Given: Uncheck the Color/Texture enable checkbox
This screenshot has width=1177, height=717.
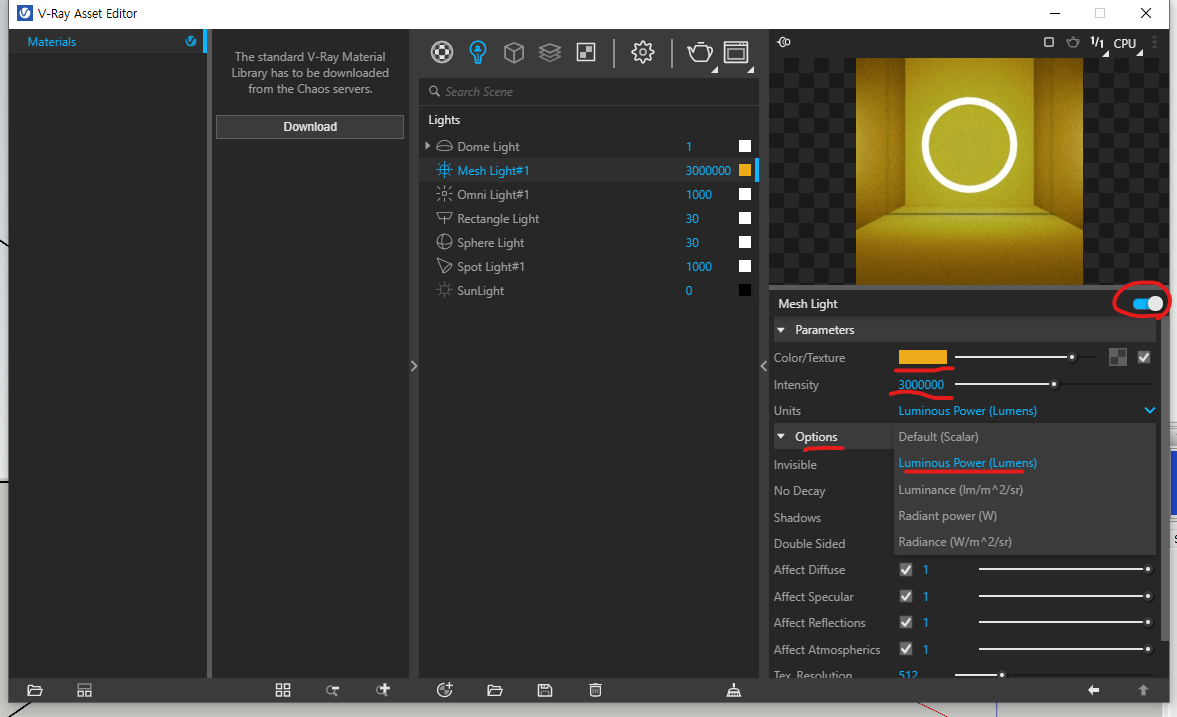Looking at the screenshot, I should click(1144, 357).
